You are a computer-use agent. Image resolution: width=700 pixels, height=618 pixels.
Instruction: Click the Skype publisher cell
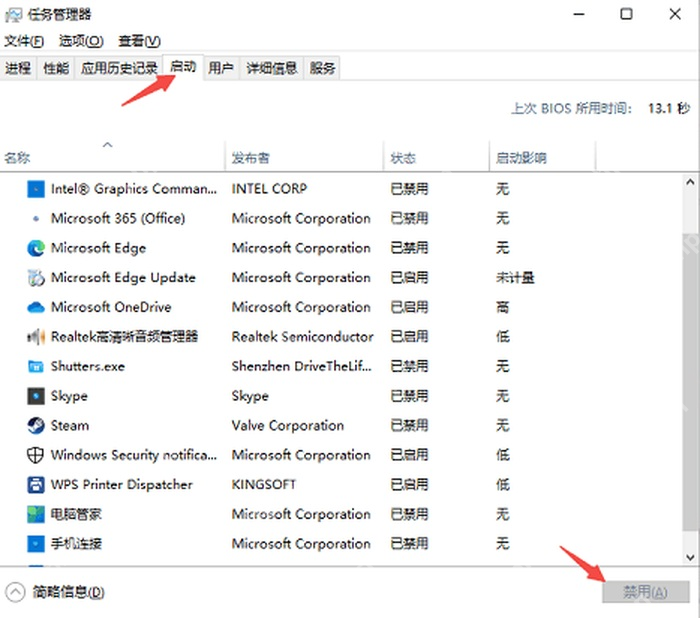point(250,396)
